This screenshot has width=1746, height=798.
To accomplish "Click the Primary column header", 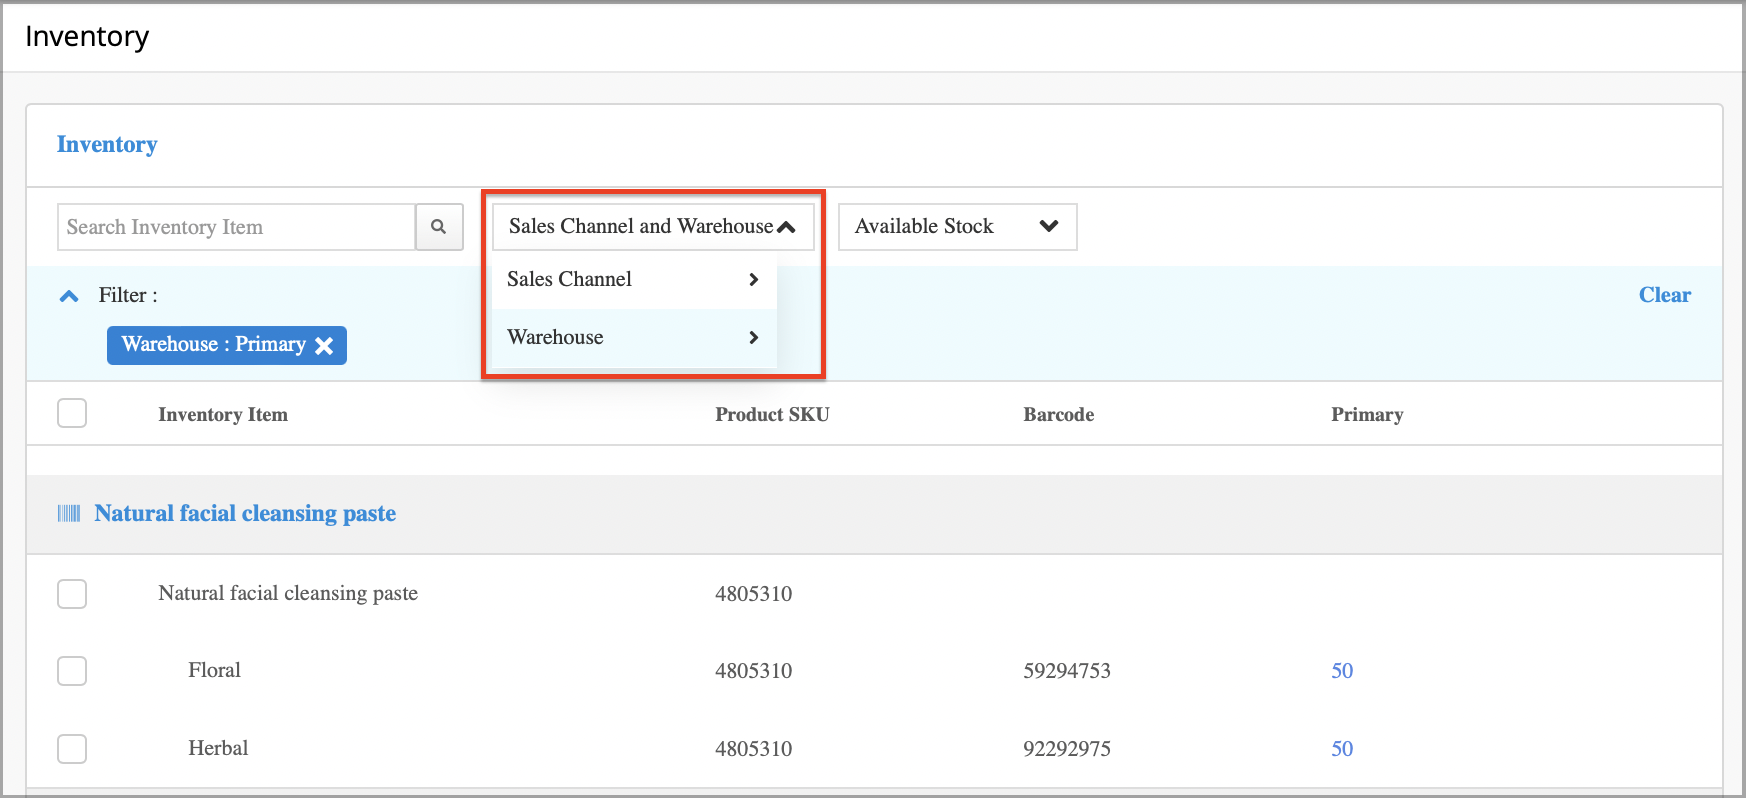I will pos(1367,415).
